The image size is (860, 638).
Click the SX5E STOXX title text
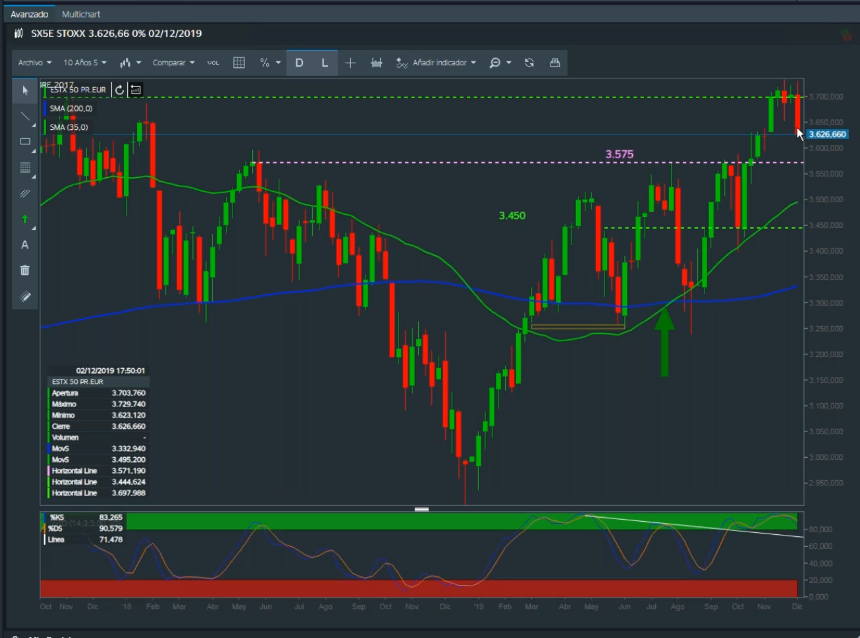[x=58, y=33]
